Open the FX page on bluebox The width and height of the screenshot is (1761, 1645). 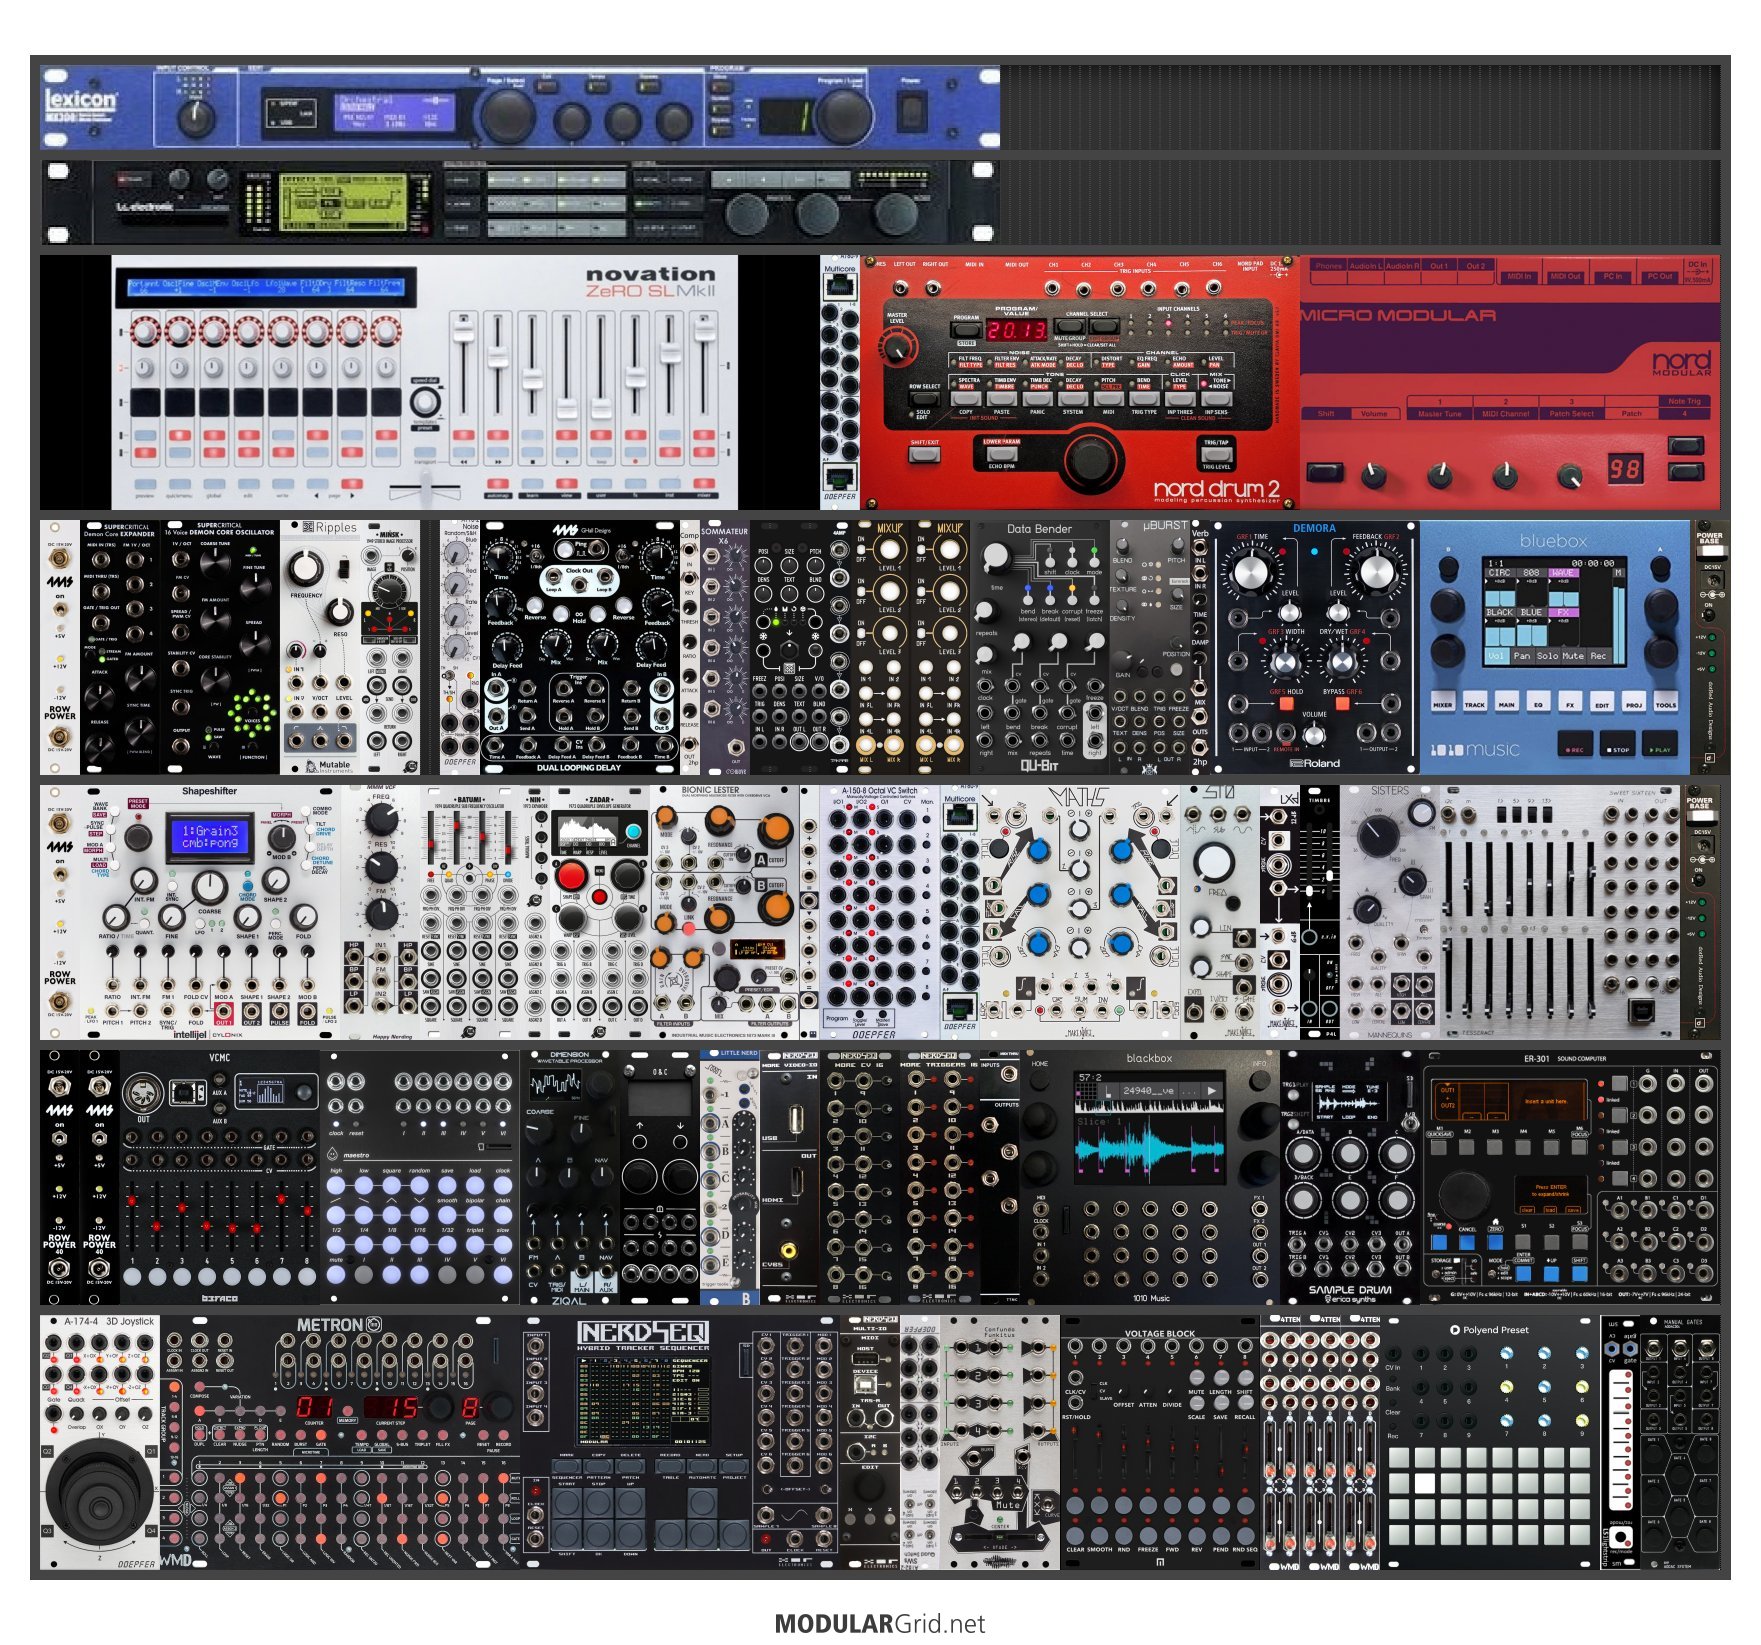click(x=1570, y=703)
